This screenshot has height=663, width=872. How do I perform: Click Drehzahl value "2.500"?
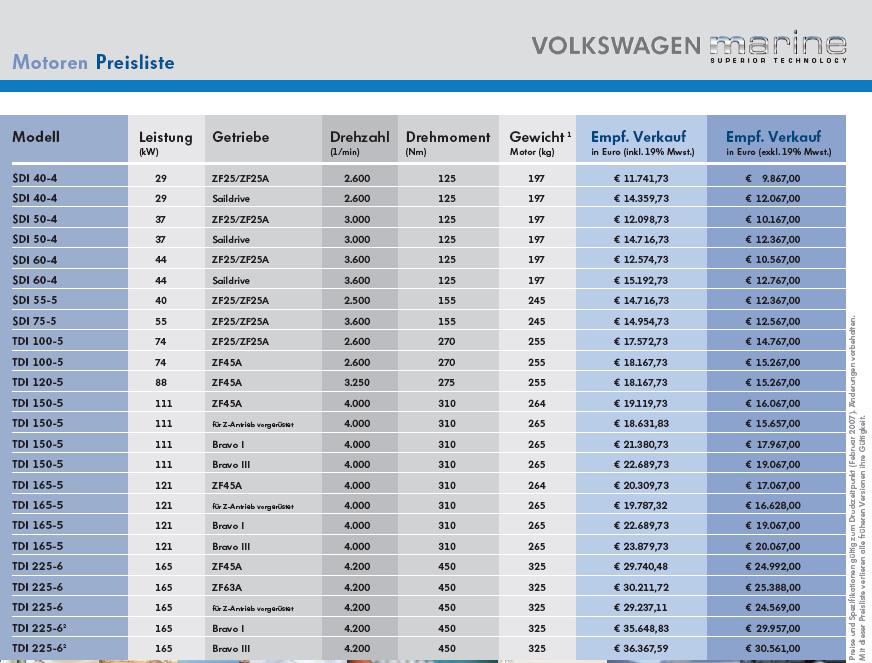(x=357, y=301)
